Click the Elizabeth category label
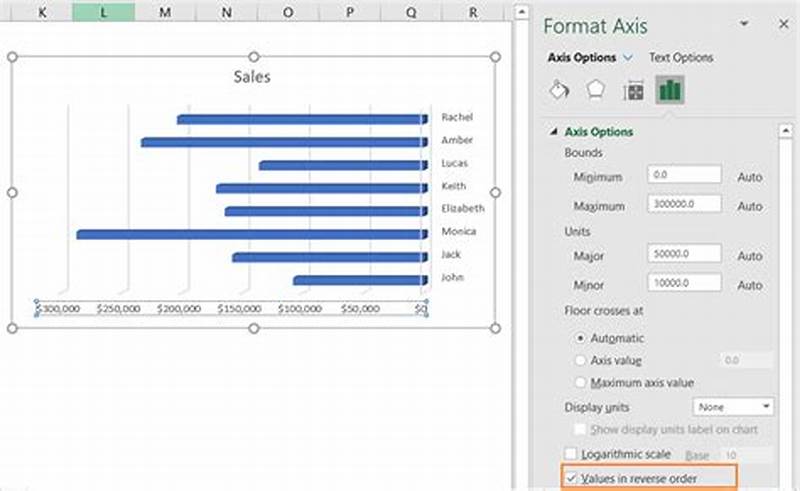 tap(463, 208)
